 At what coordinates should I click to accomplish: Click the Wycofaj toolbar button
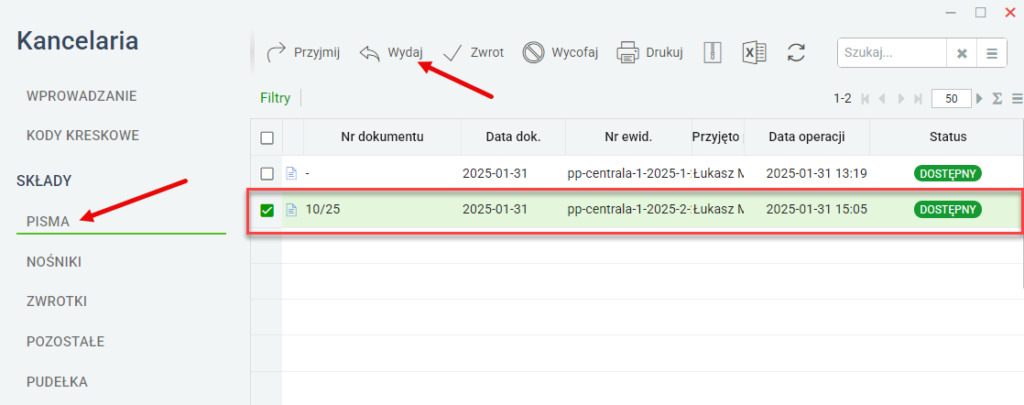(560, 53)
